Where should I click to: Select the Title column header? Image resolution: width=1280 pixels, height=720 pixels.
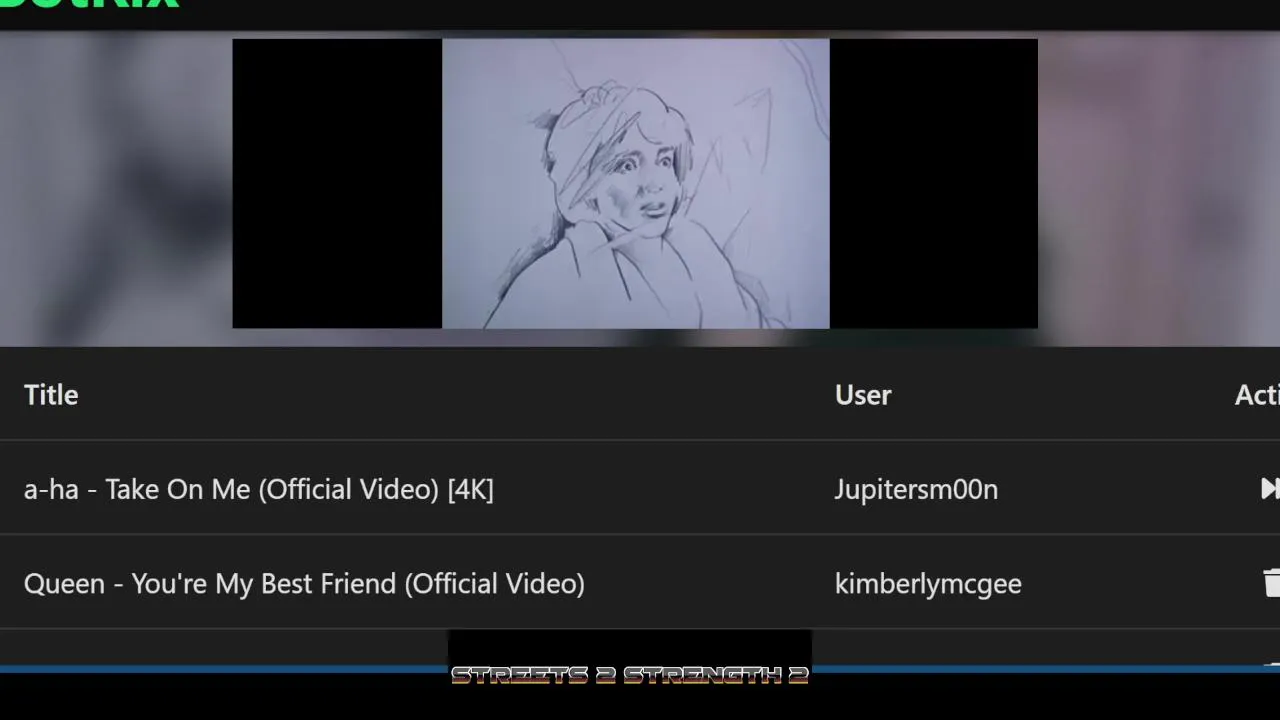51,395
